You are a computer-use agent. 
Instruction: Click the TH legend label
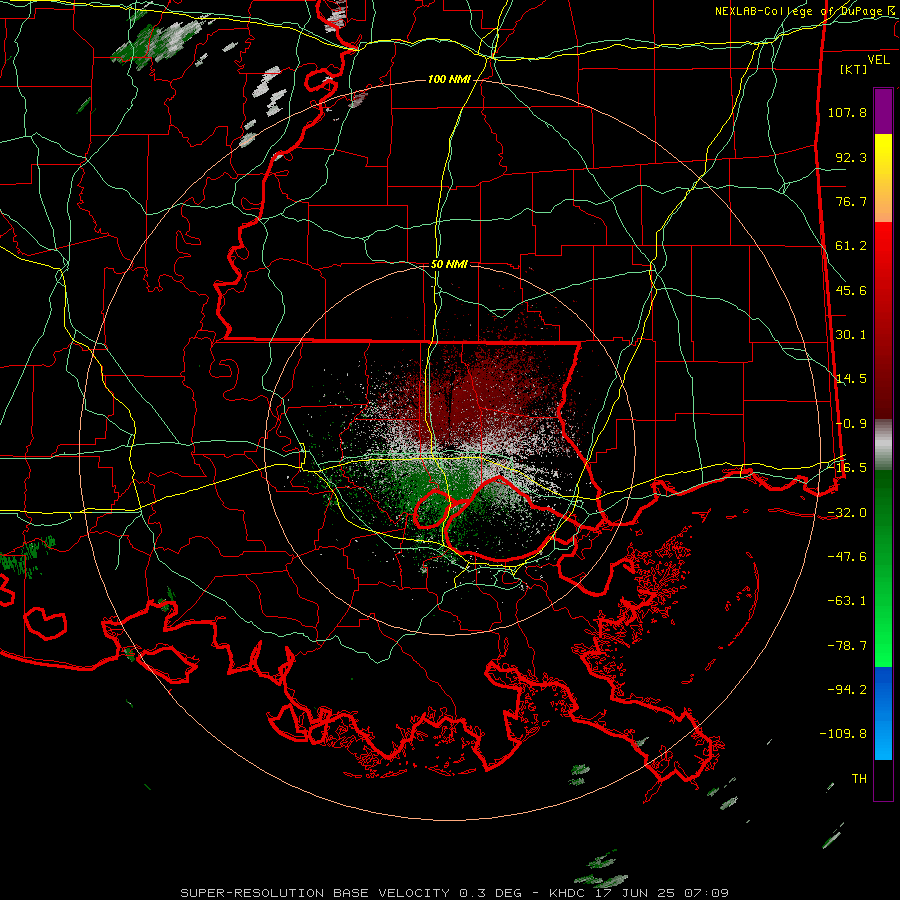(x=859, y=779)
